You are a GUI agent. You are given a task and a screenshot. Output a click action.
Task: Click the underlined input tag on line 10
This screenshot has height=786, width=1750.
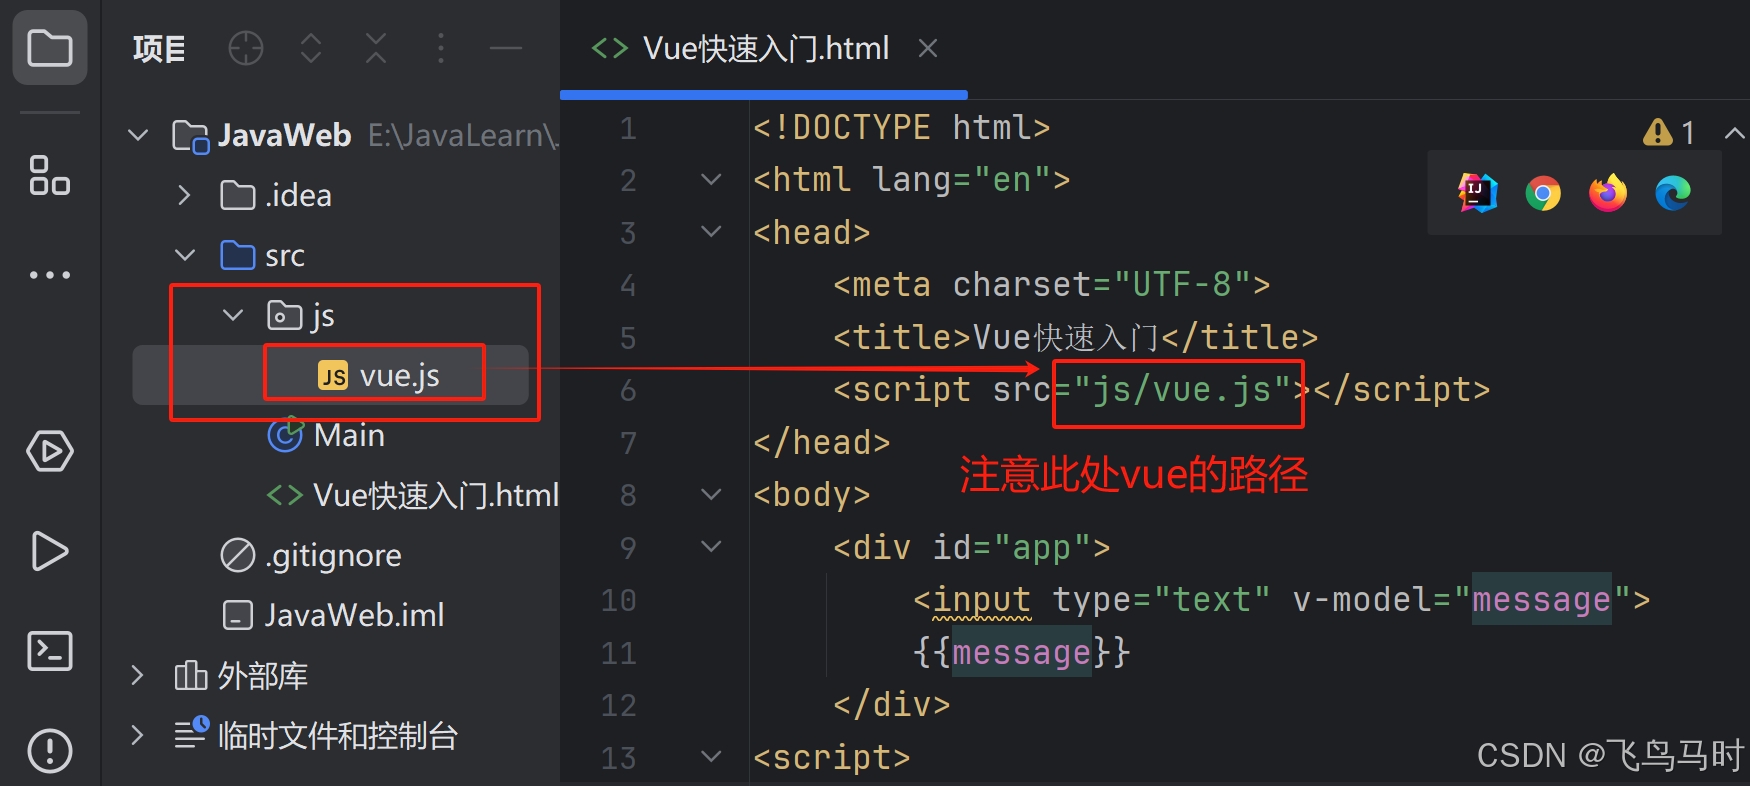point(981,600)
